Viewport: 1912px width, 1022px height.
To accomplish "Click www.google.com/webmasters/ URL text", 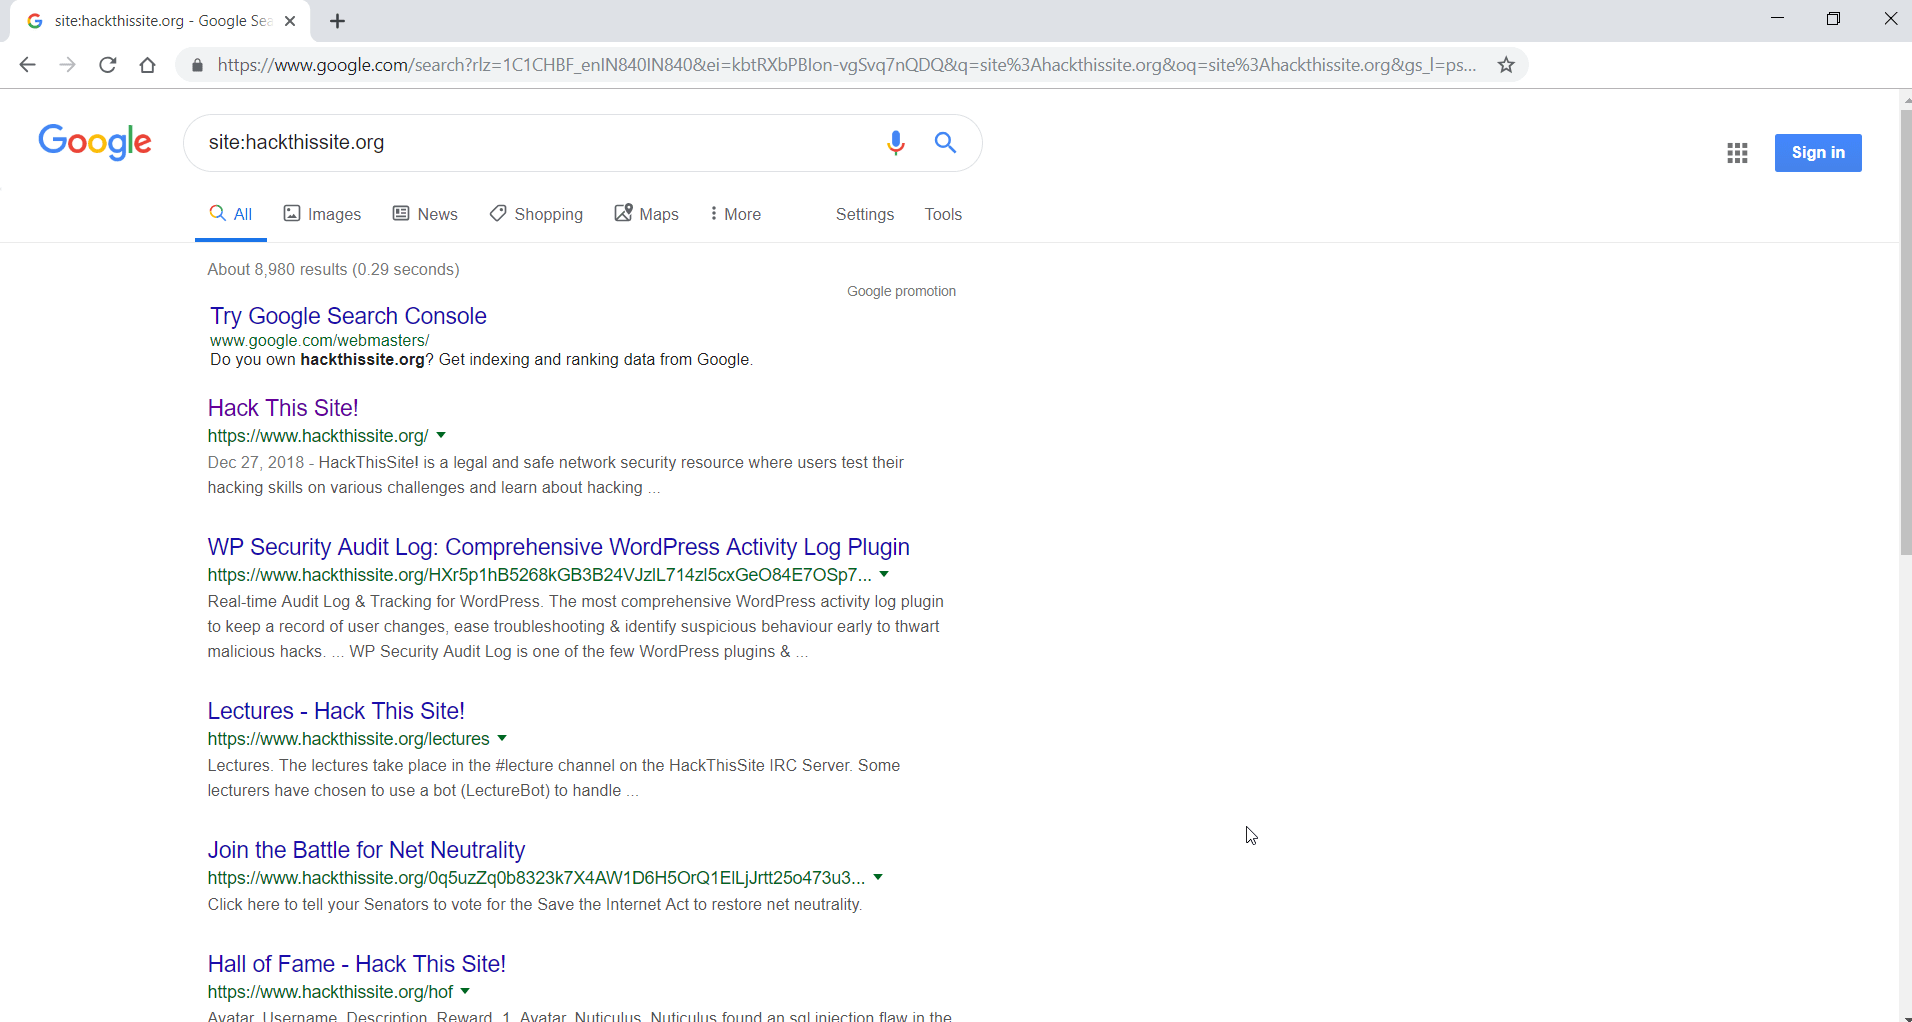I will (x=320, y=340).
